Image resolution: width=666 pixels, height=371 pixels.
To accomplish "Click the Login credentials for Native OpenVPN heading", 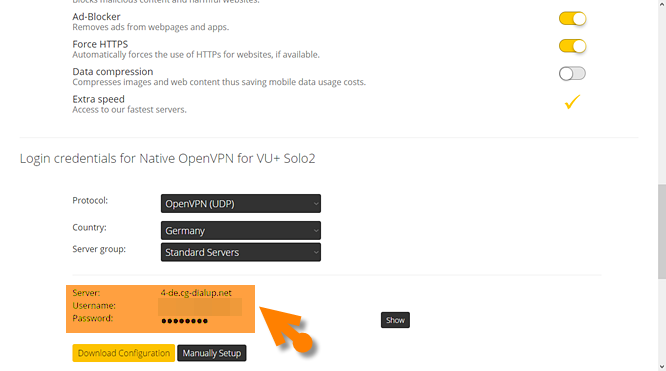I will pos(167,159).
